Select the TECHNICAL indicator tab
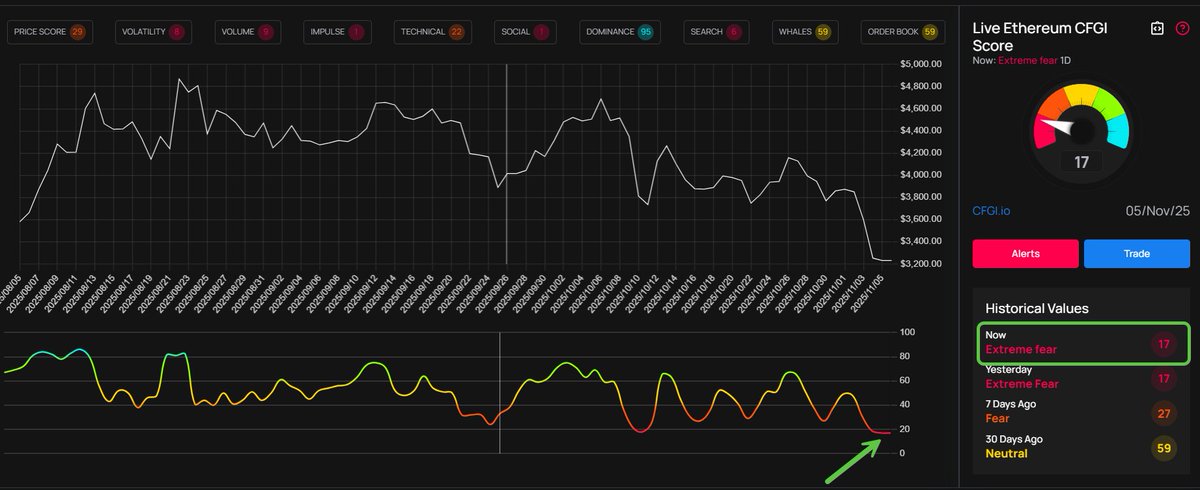 [x=432, y=32]
